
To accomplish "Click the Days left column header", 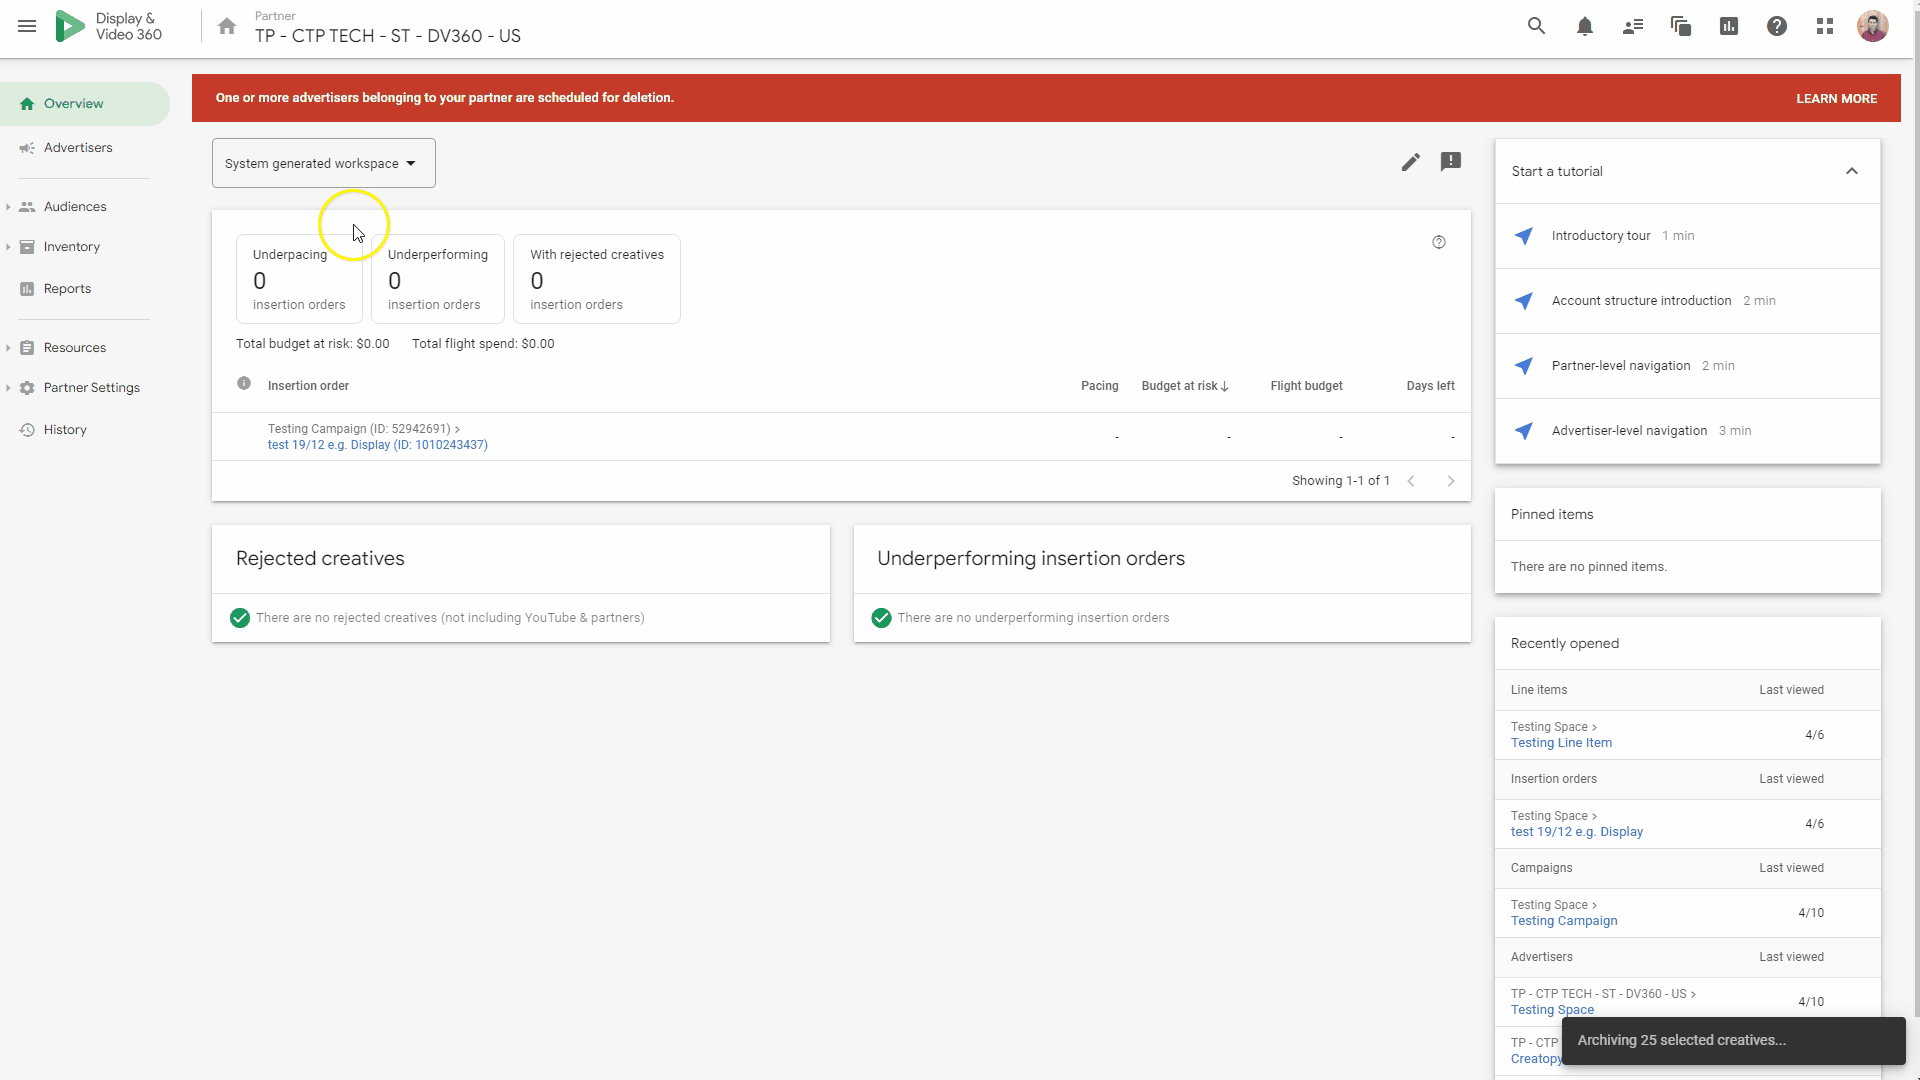I will 1430,386.
